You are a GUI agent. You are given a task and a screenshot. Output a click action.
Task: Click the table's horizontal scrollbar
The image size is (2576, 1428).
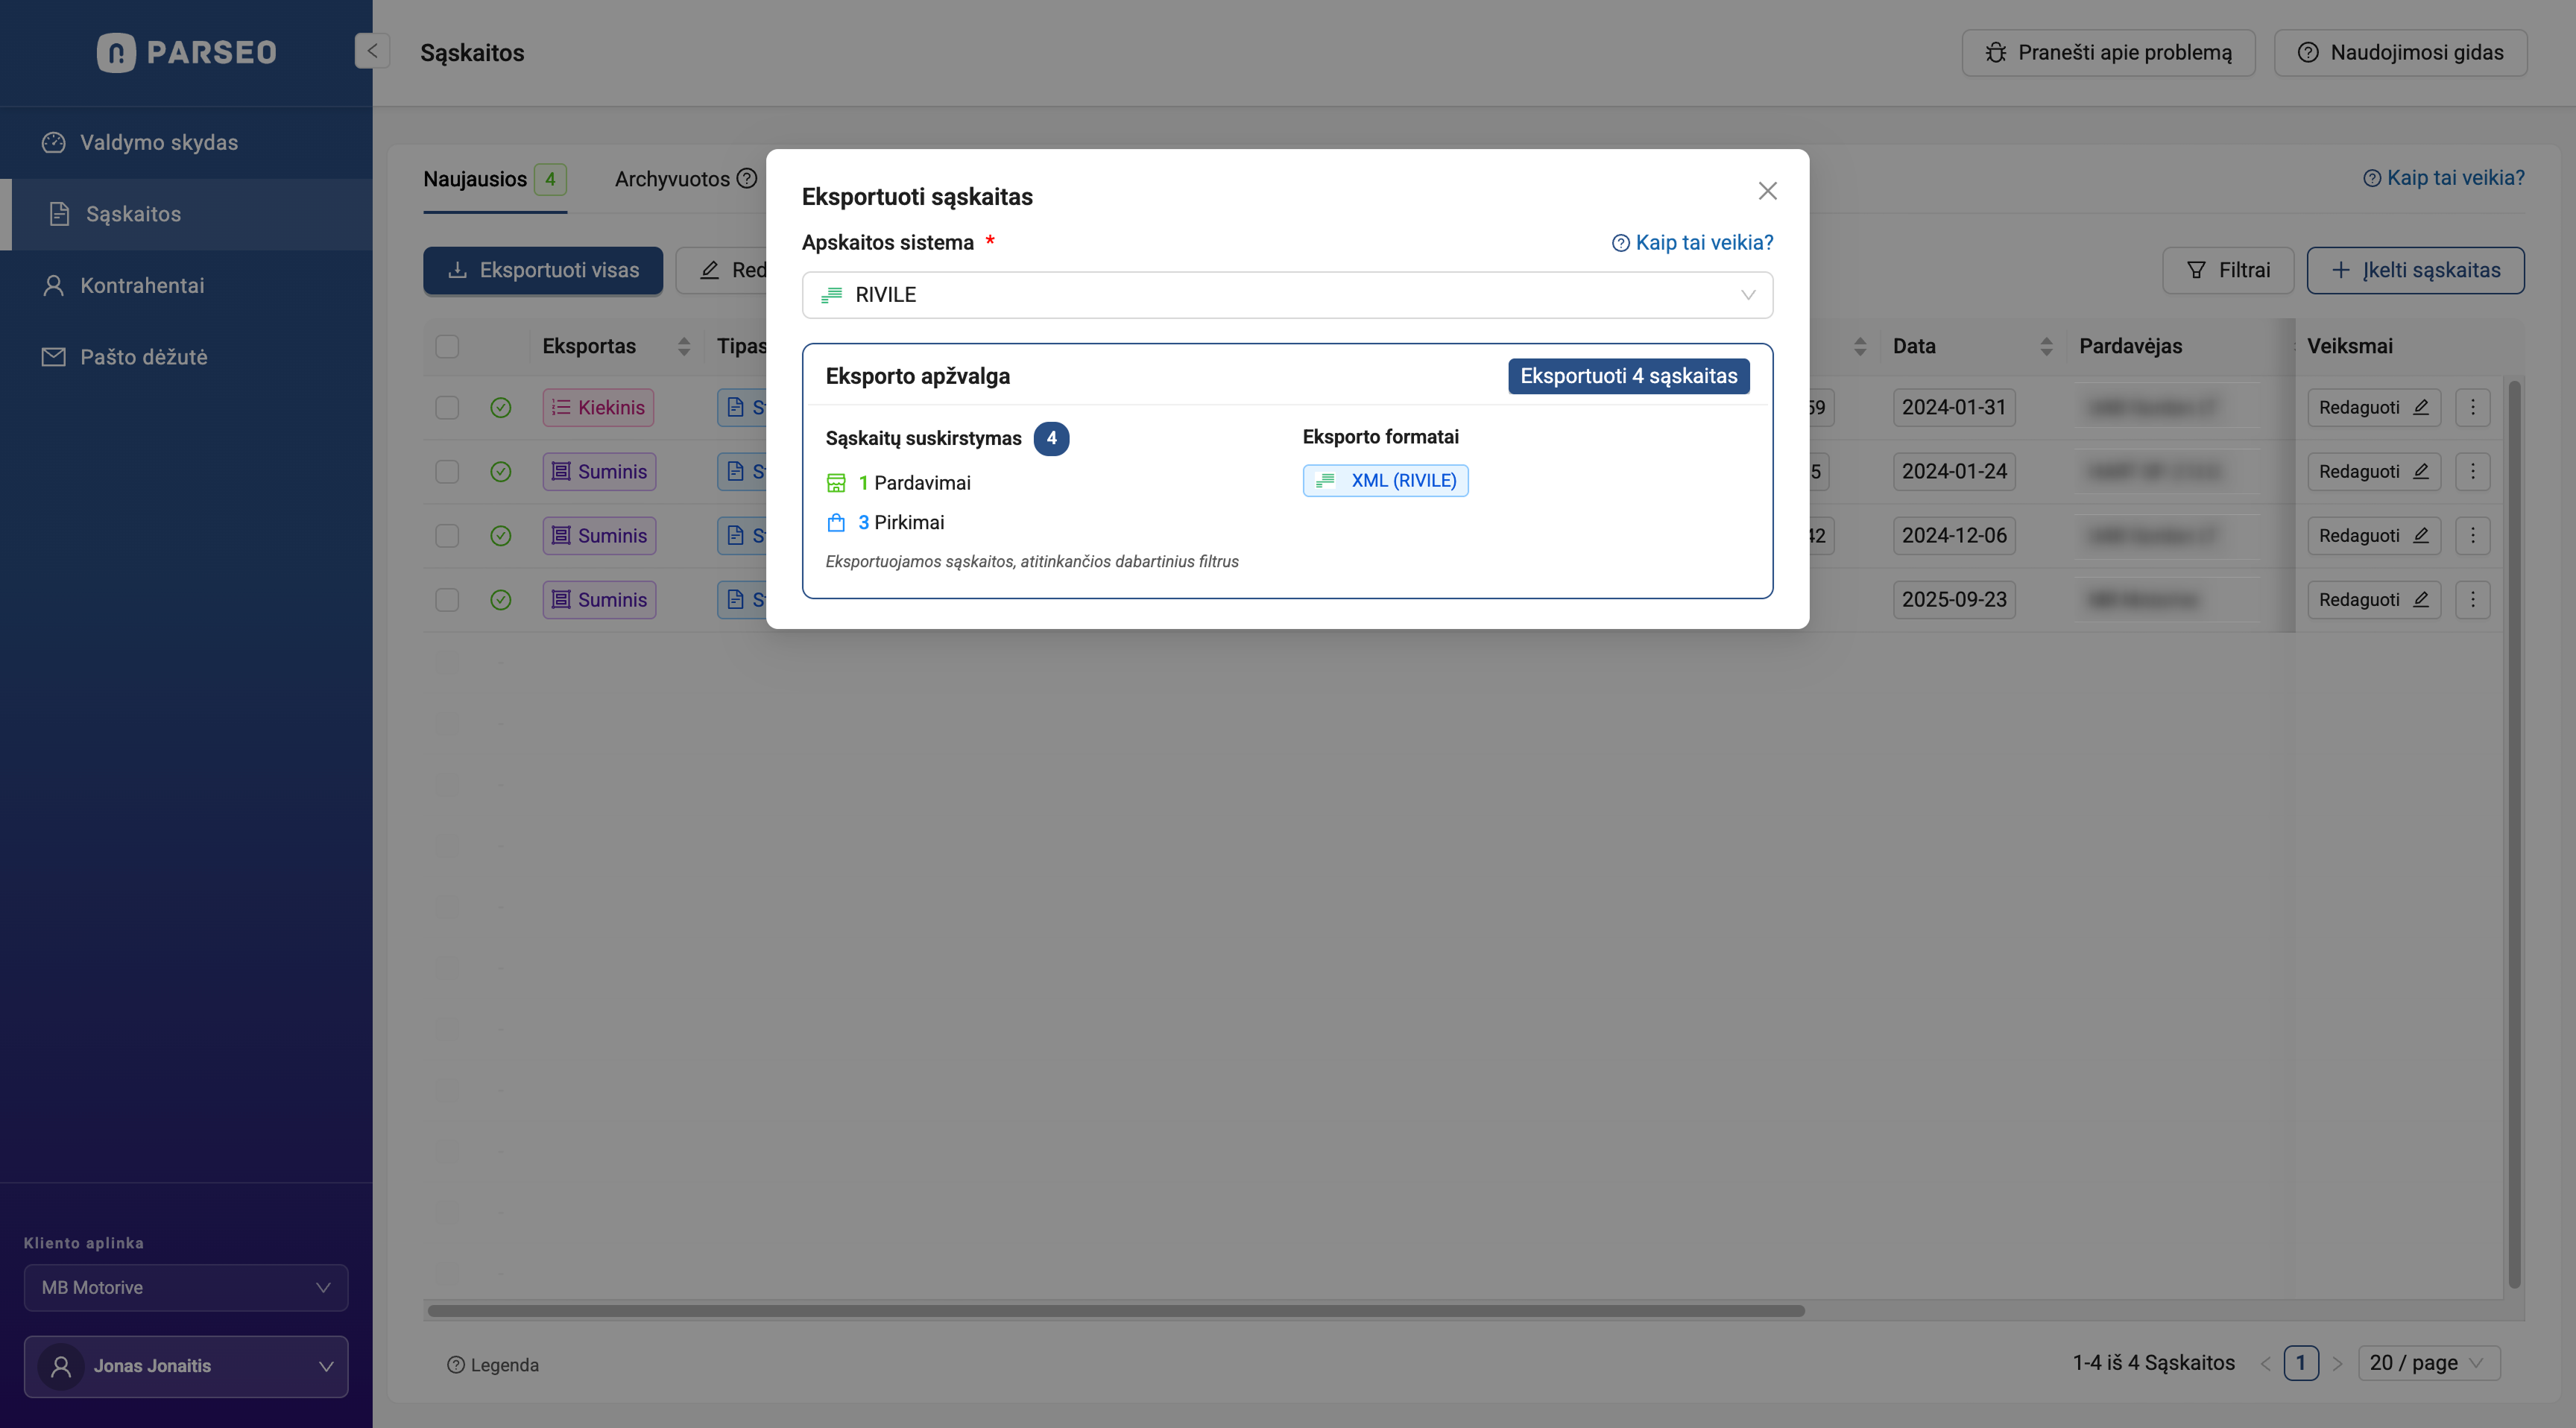click(x=1115, y=1311)
